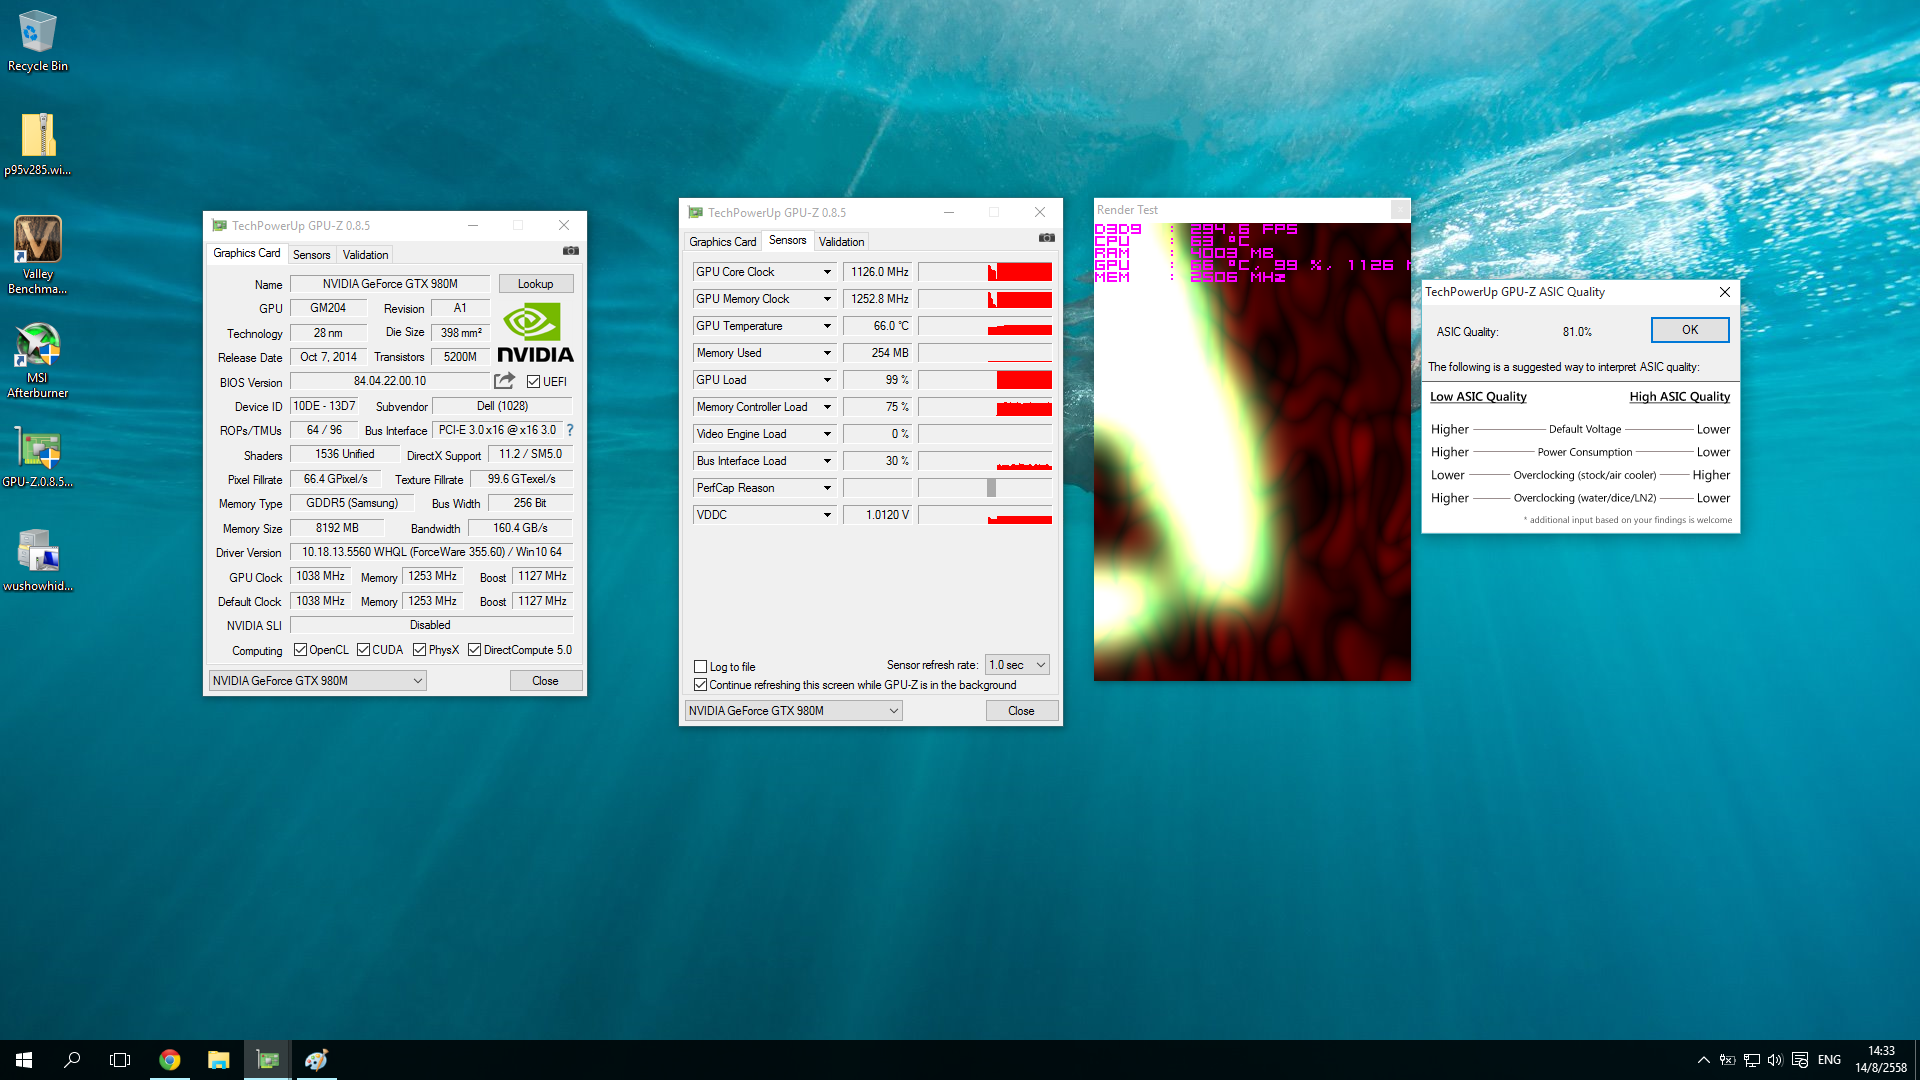Click the screenshot camera icon in Sensors window

coord(1046,238)
